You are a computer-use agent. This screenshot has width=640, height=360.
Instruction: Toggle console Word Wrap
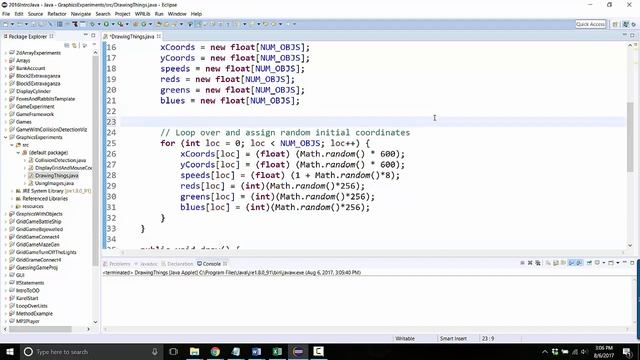[563, 263]
